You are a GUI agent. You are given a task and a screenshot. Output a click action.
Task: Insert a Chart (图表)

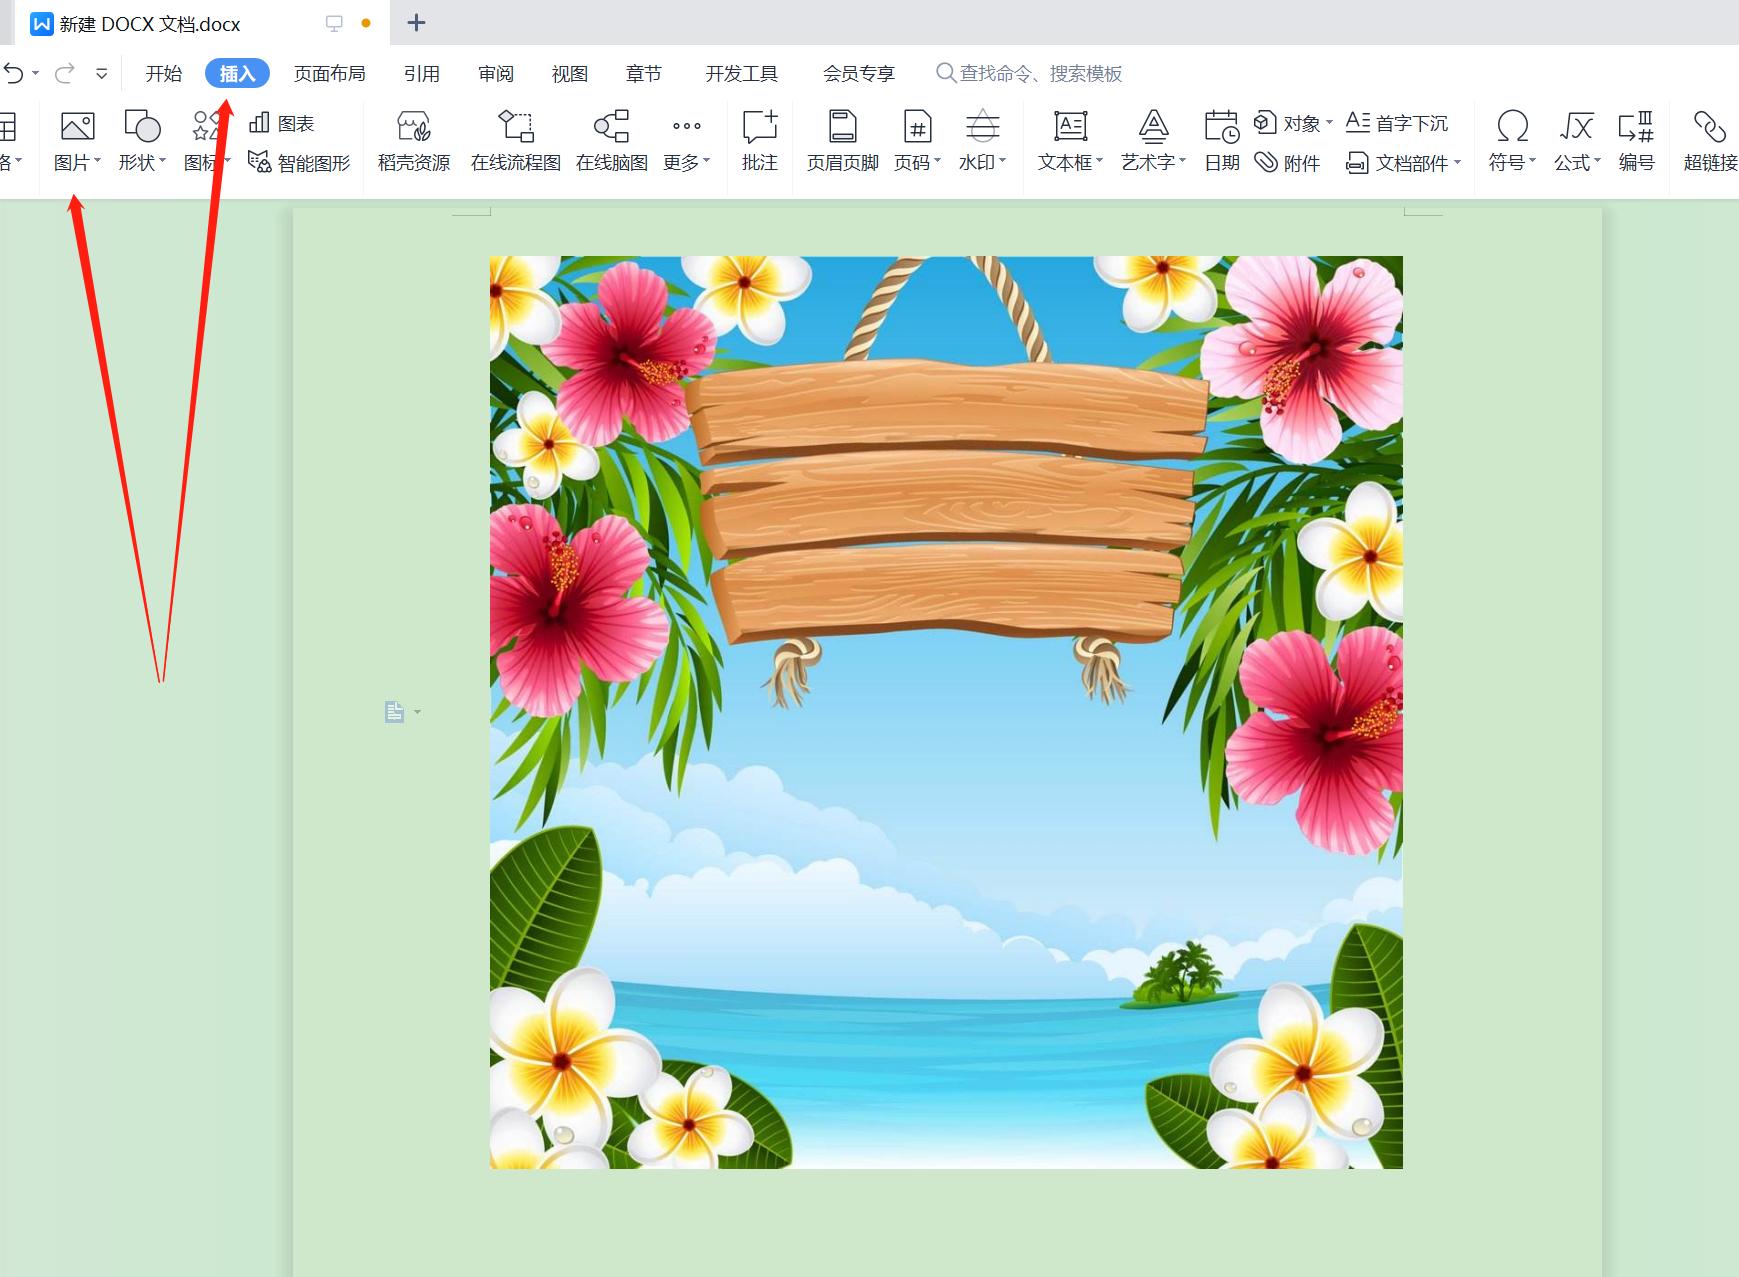282,123
